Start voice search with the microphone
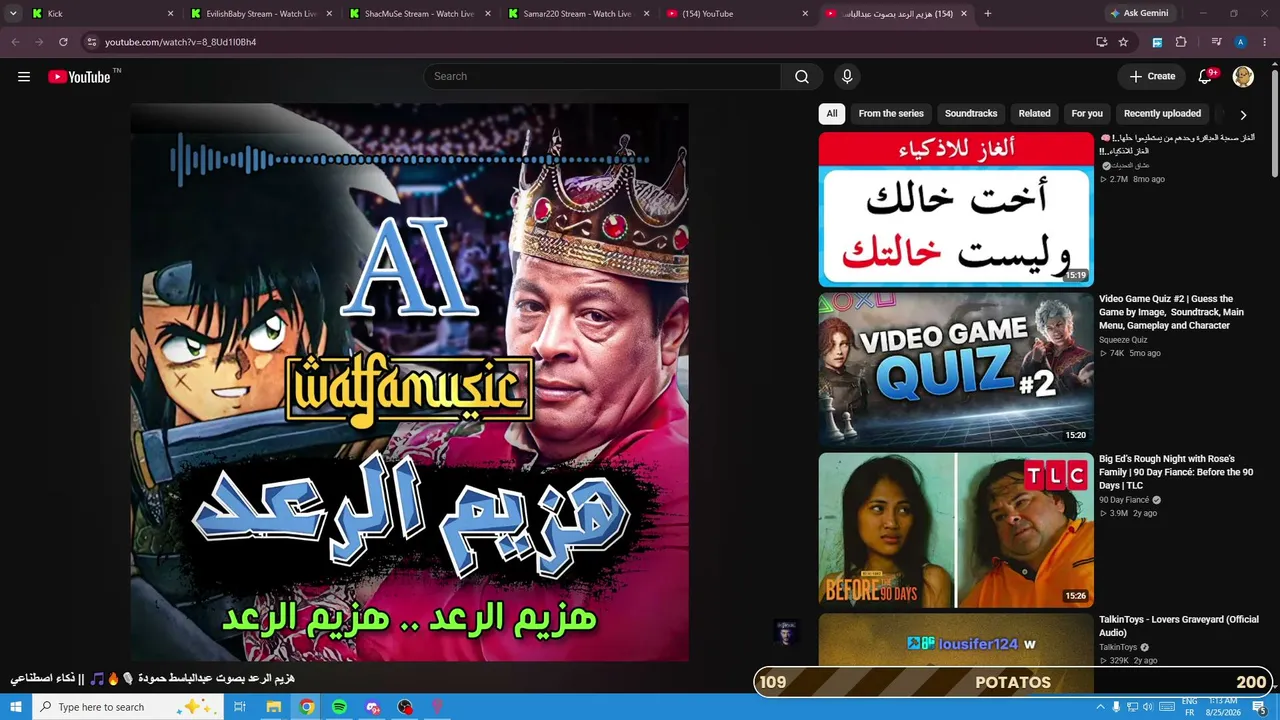This screenshot has height=720, width=1280. pos(847,76)
